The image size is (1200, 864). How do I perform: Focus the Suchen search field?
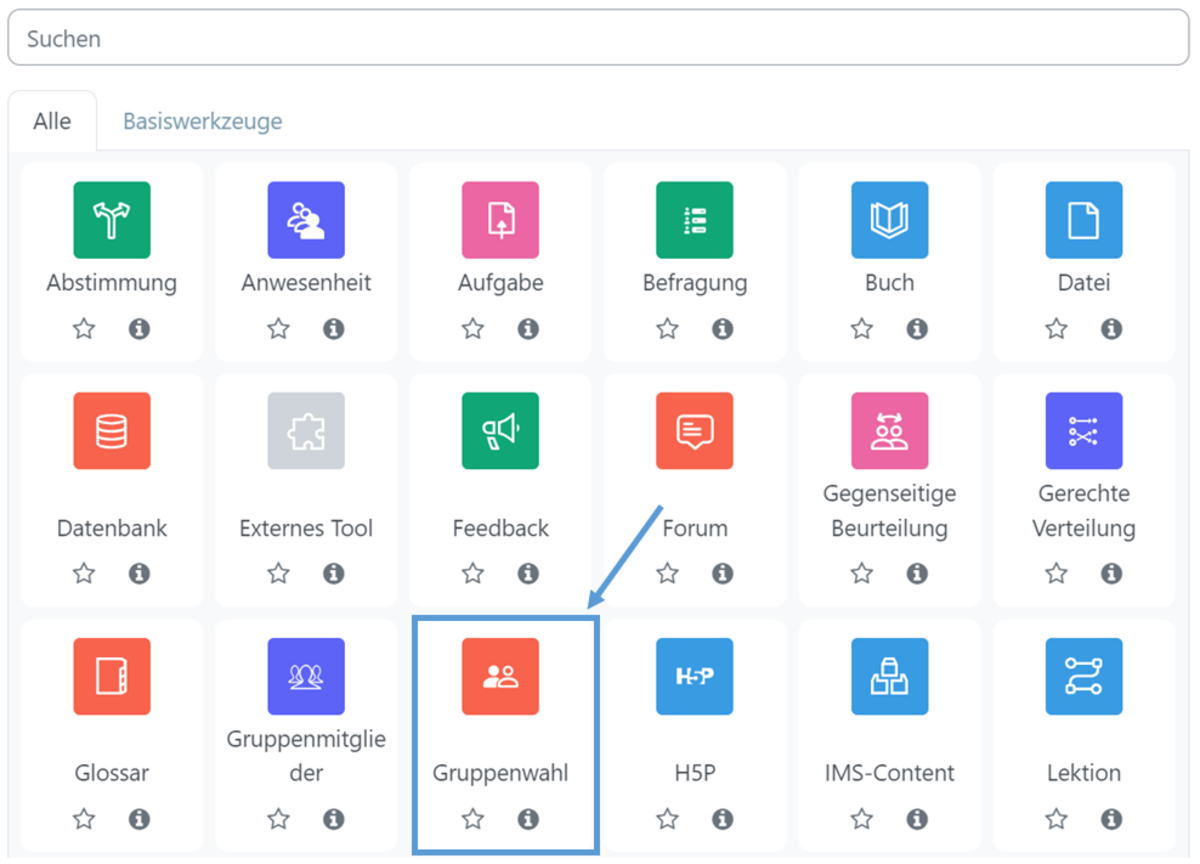[600, 39]
